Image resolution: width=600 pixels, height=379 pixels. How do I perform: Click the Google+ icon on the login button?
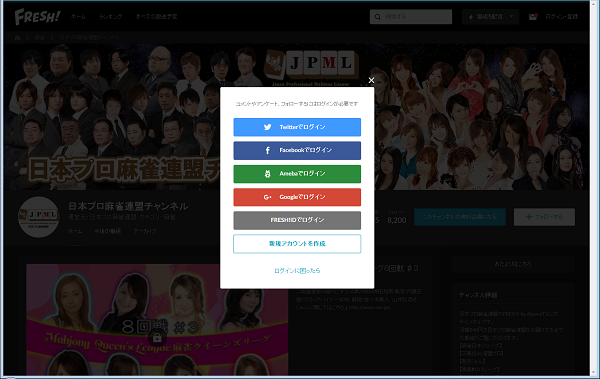click(267, 197)
